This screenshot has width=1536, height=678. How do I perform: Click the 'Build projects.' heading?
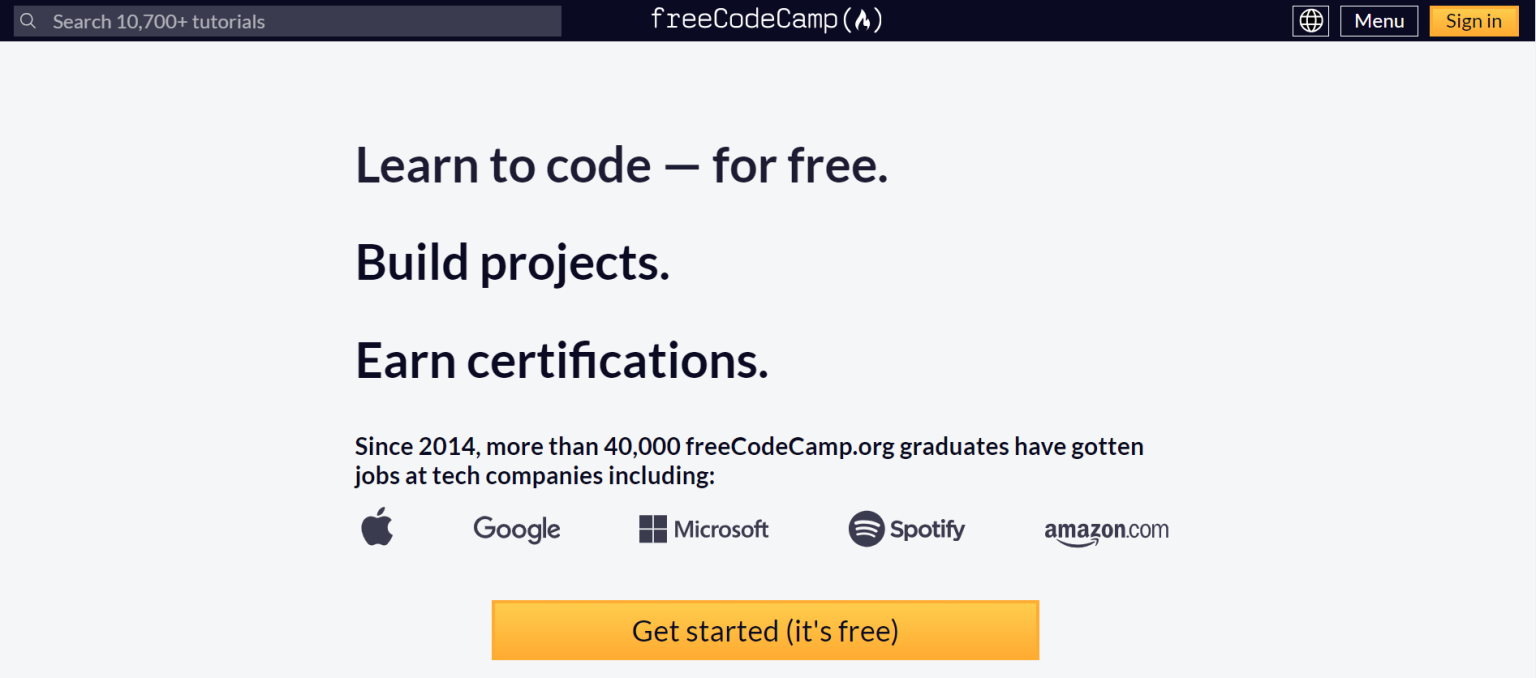click(x=512, y=261)
